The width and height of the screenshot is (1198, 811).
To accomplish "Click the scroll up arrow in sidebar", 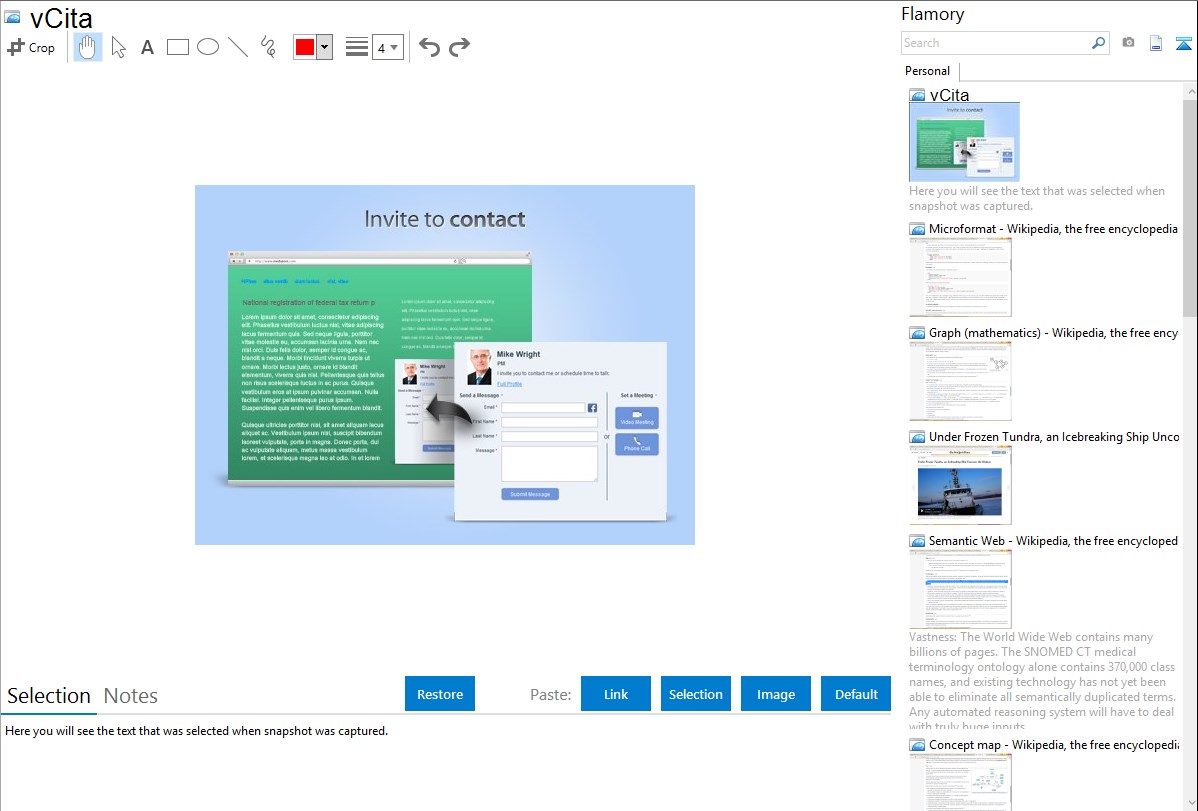I will click(x=1190, y=91).
